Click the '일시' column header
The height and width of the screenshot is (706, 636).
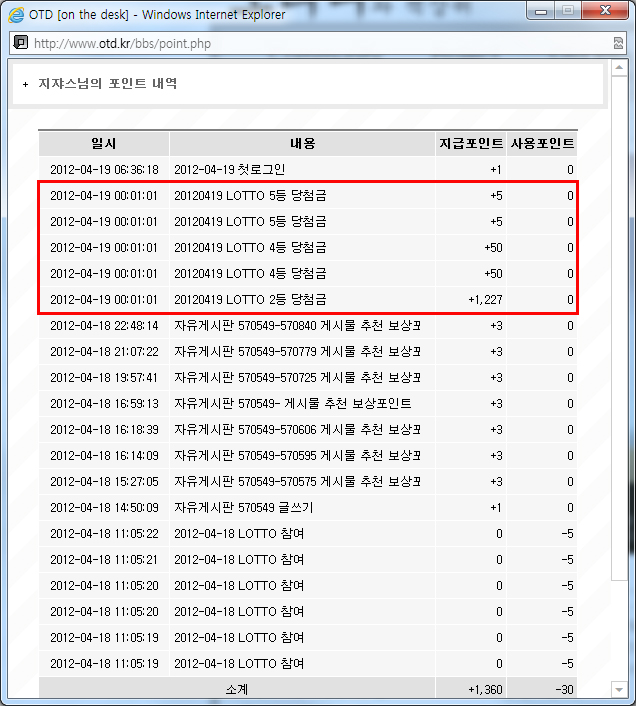point(104,144)
